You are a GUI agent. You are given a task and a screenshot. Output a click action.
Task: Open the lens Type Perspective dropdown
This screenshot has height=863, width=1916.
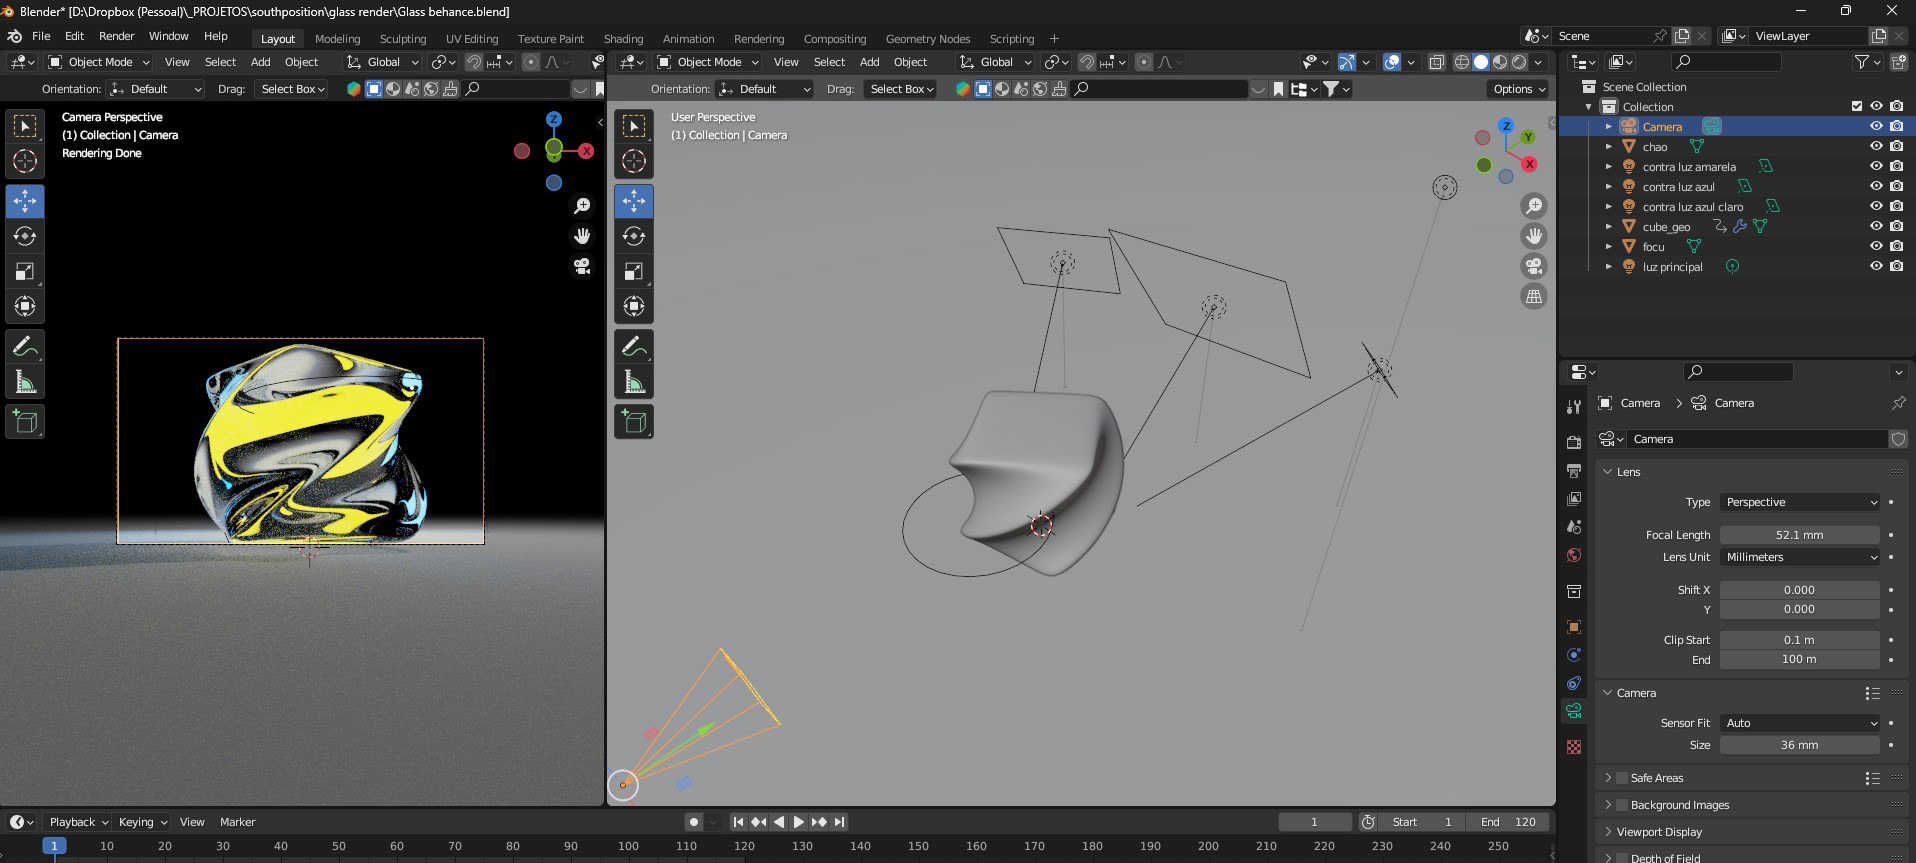click(x=1800, y=502)
